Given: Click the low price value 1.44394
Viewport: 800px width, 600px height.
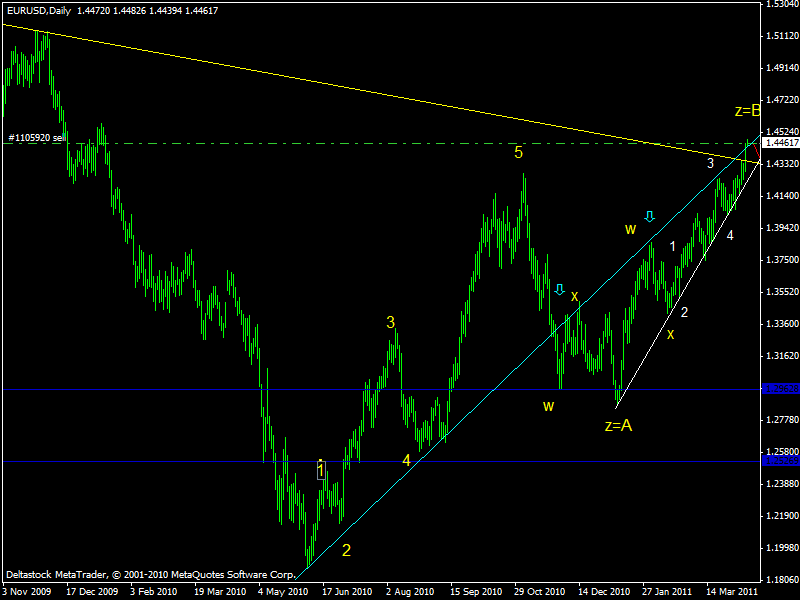Looking at the screenshot, I should (x=165, y=11).
